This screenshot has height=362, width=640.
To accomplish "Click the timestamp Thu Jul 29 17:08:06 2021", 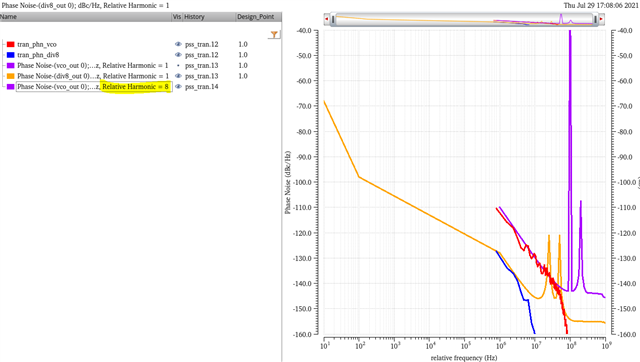I will 601,5.
